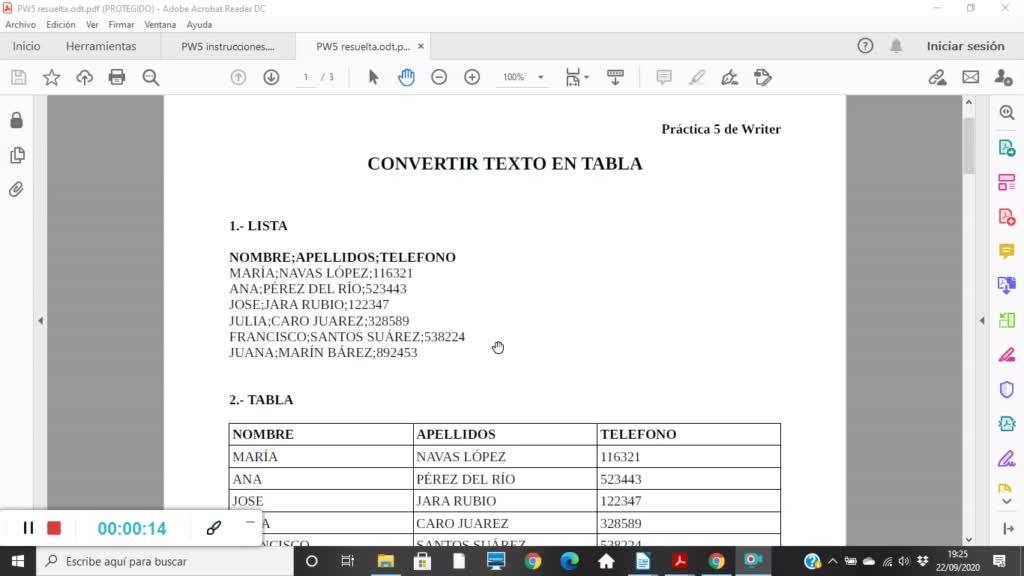Open Windows Start menu
Viewport: 1024px width, 576px height.
point(18,561)
